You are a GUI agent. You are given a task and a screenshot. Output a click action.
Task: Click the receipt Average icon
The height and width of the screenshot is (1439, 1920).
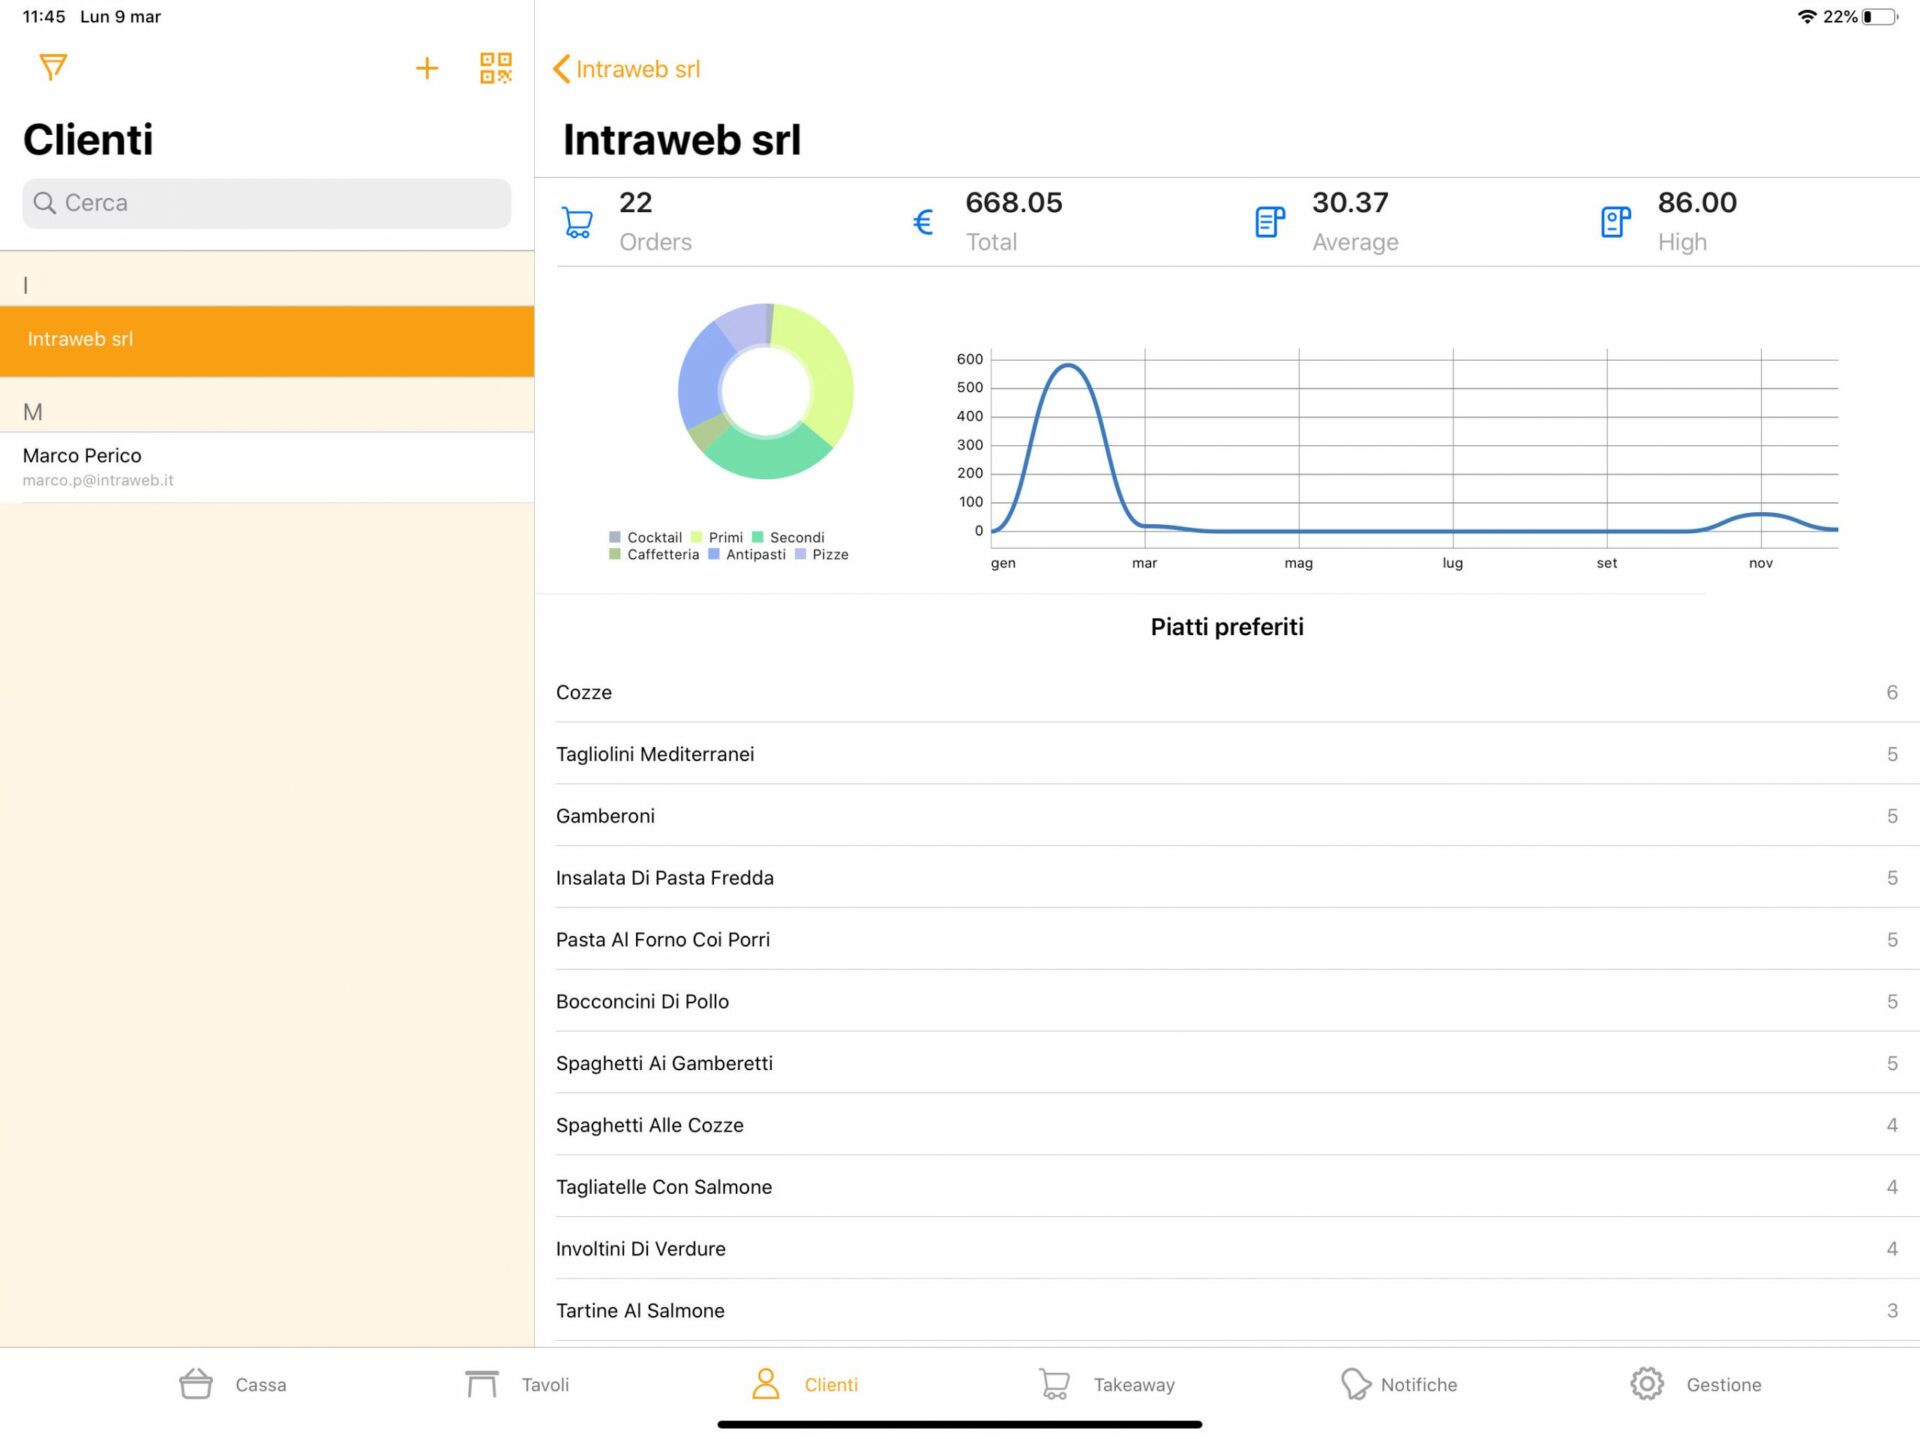tap(1269, 222)
